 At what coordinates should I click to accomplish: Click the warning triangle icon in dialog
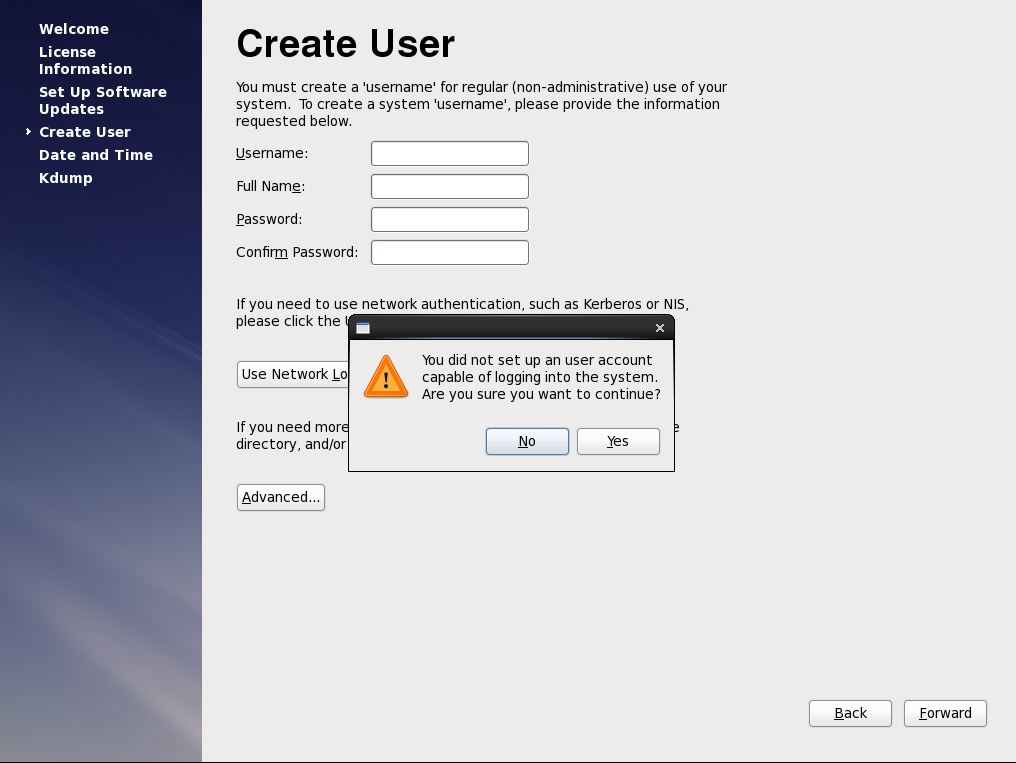coord(386,376)
